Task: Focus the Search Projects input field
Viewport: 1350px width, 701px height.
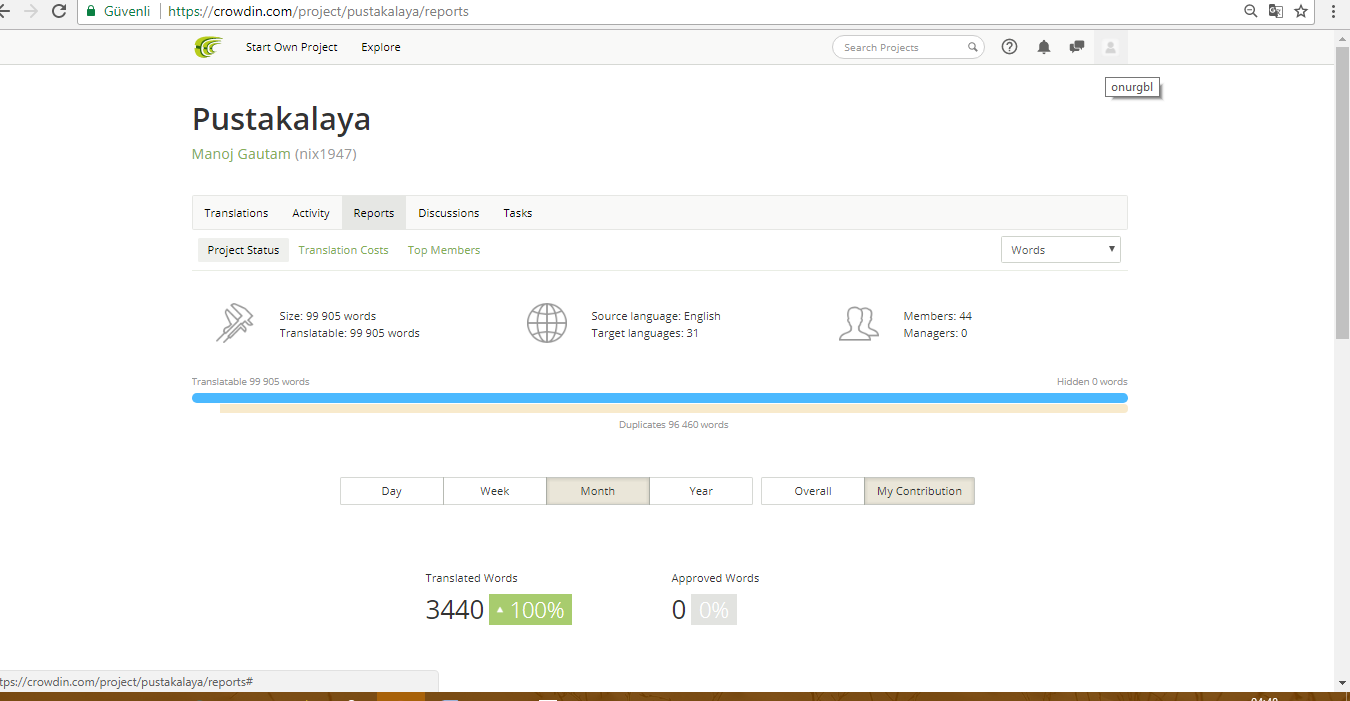Action: pos(908,47)
